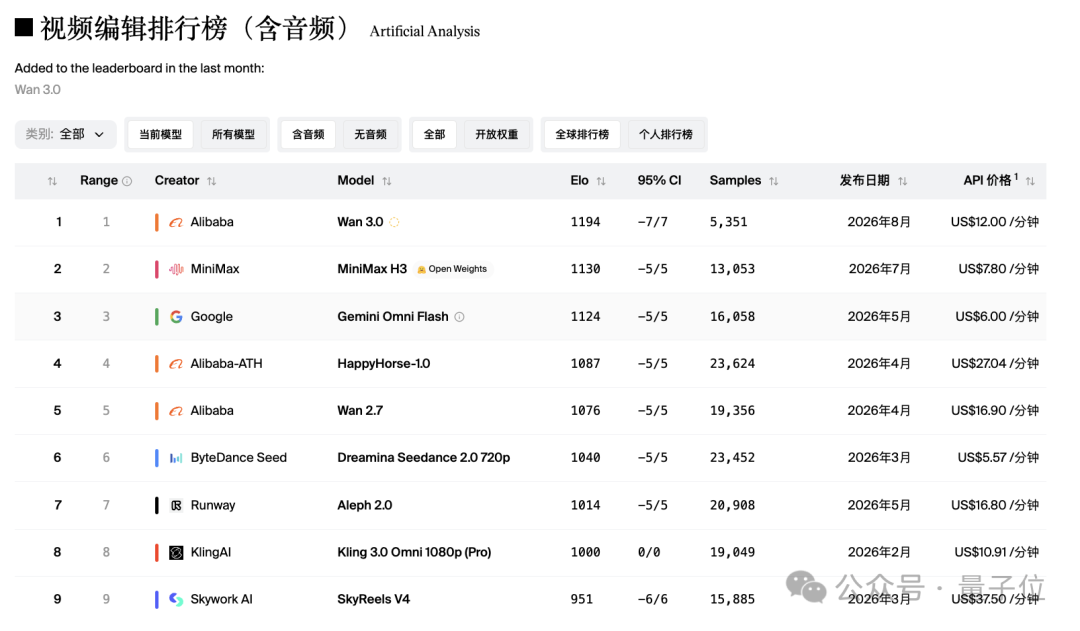Choose the 全部 weights filter
This screenshot has height=631, width=1080.
[435, 134]
